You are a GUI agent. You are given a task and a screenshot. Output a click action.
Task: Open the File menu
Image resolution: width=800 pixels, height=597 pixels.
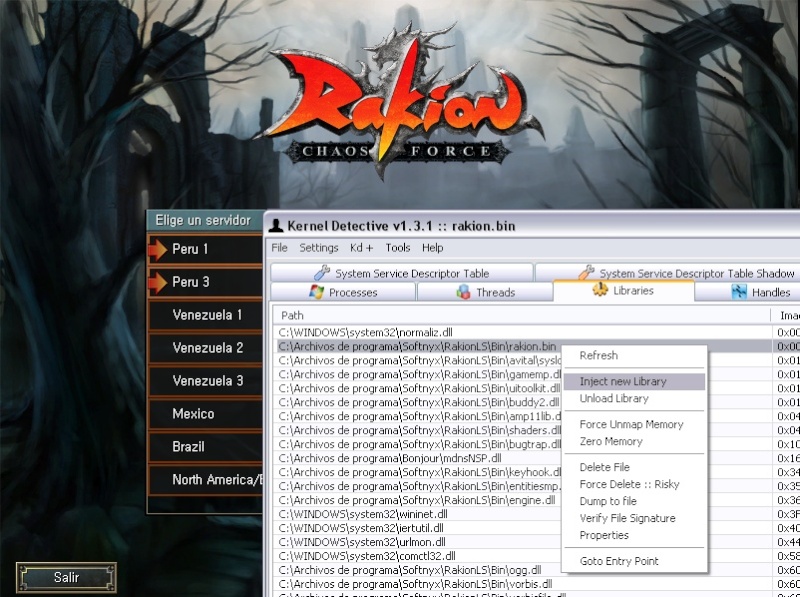tap(279, 247)
